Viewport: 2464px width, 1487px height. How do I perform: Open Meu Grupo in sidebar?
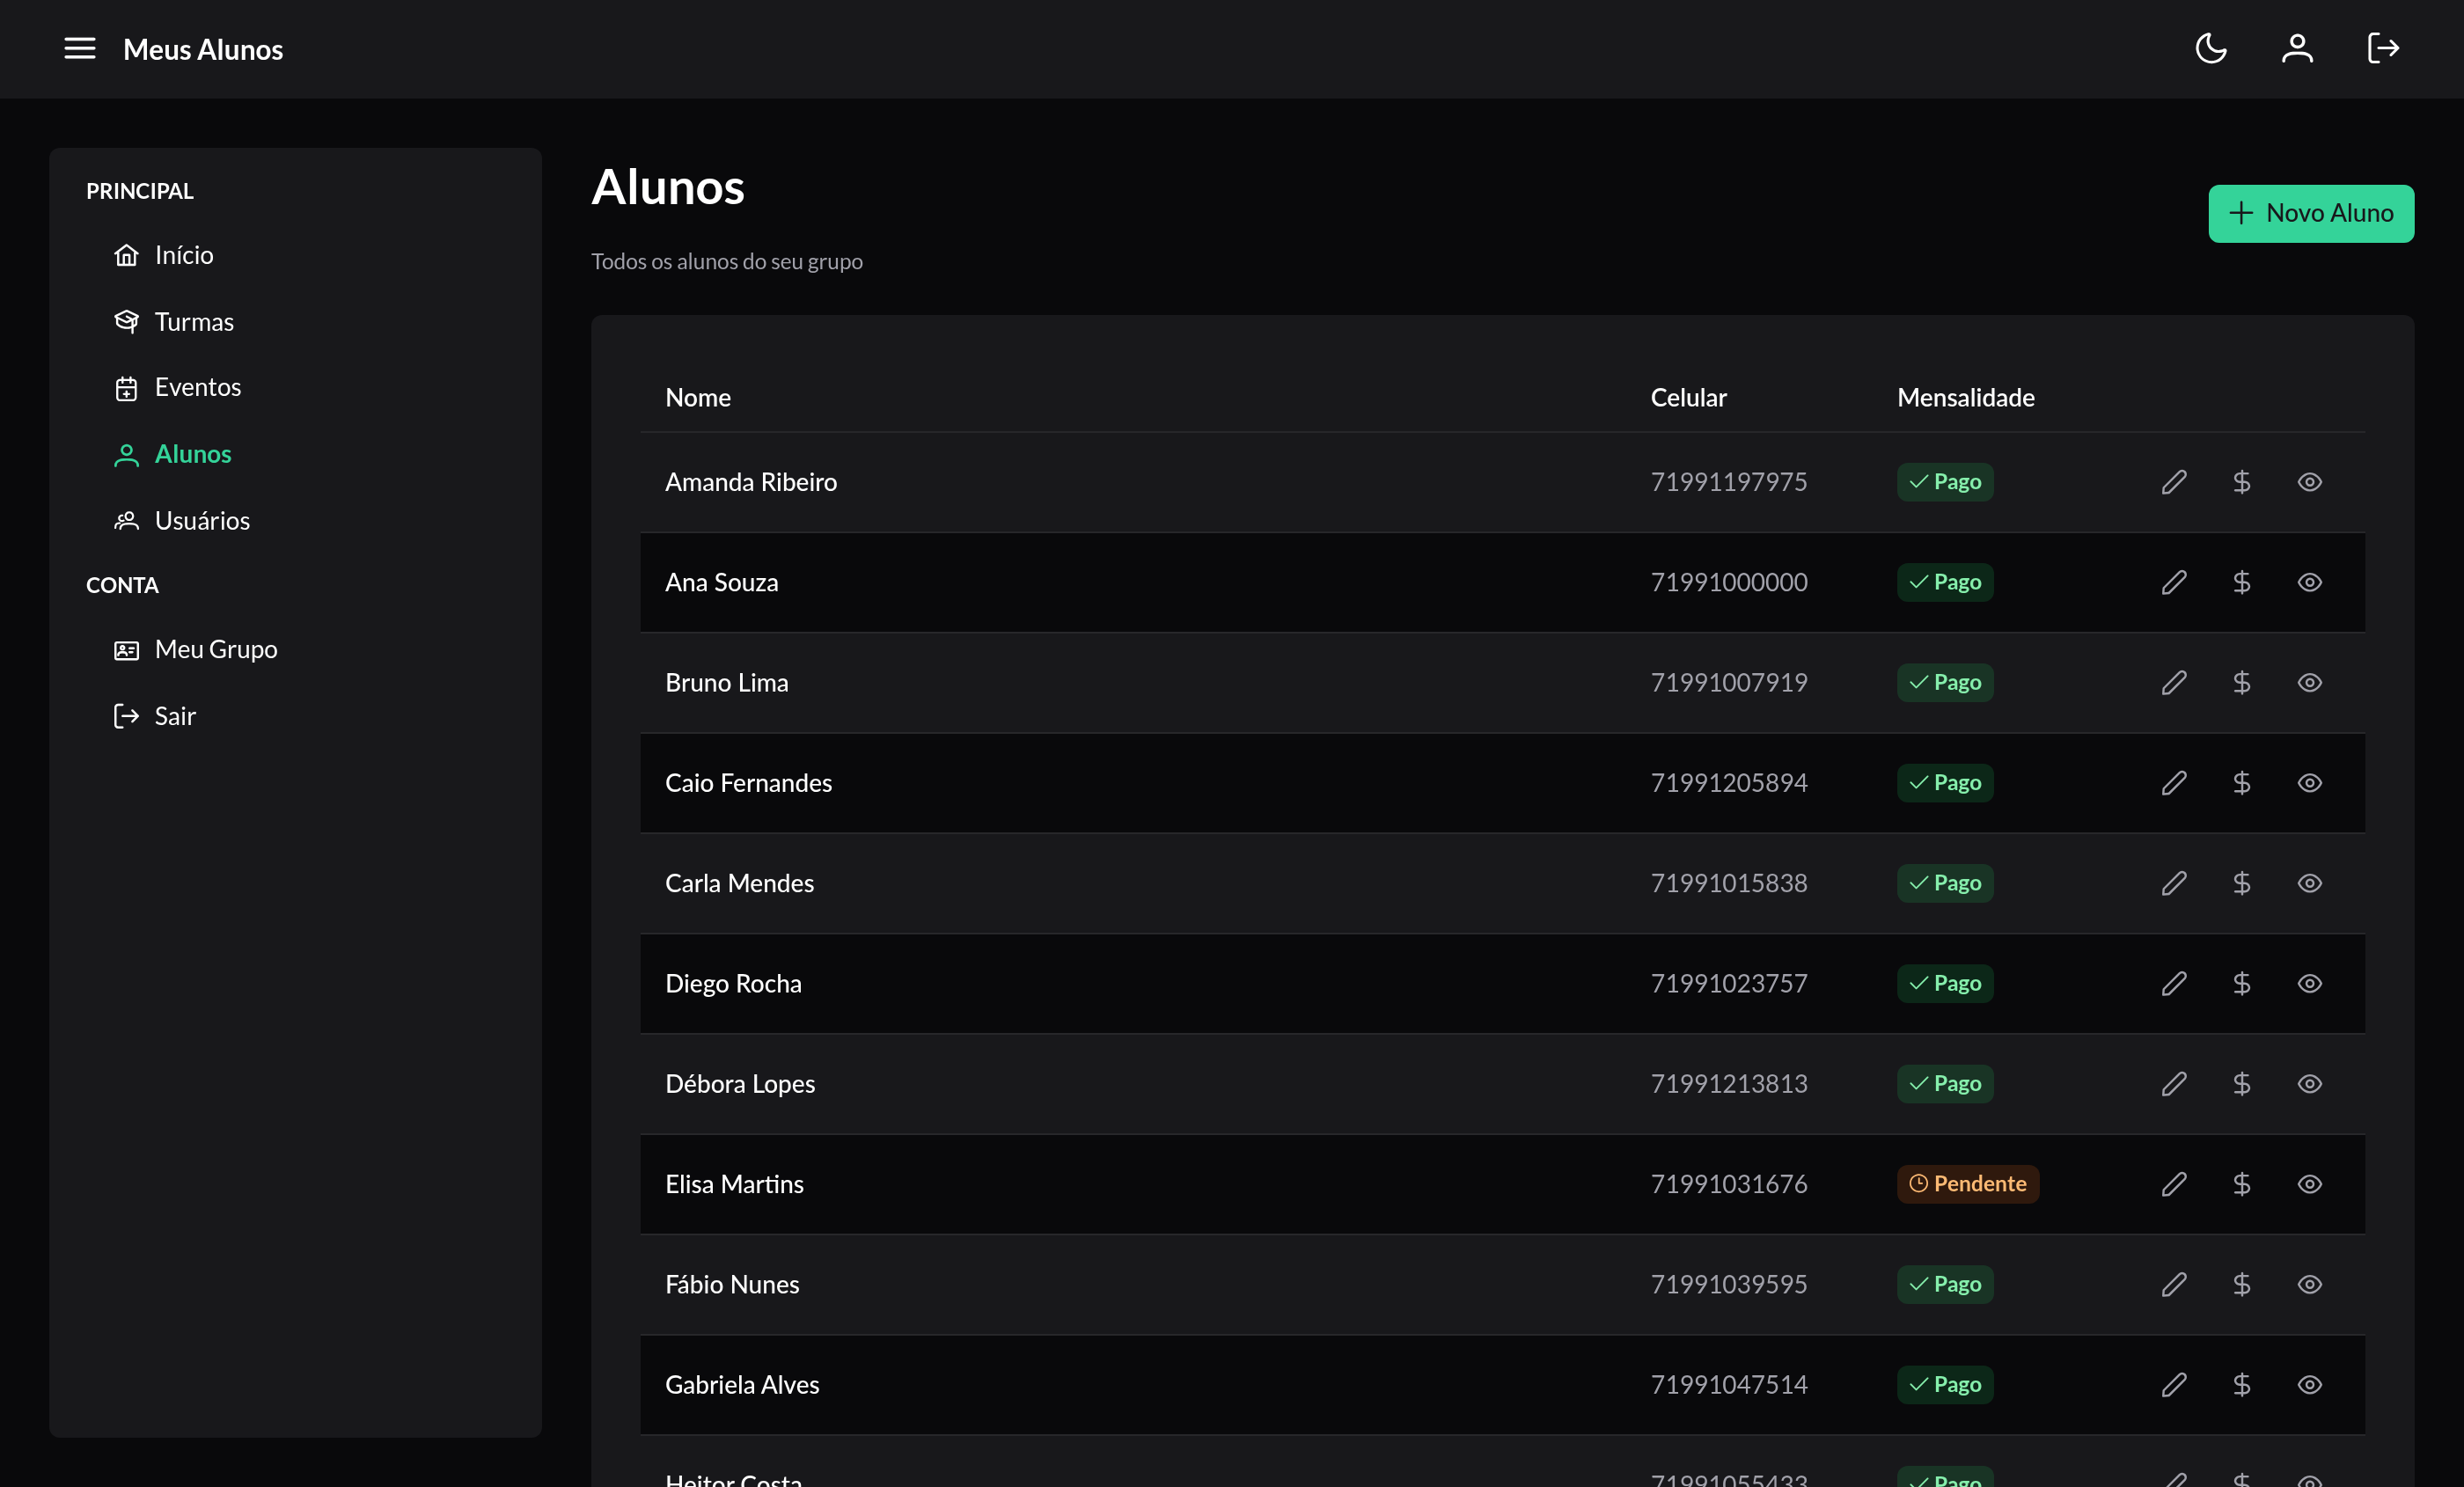pyautogui.click(x=195, y=649)
